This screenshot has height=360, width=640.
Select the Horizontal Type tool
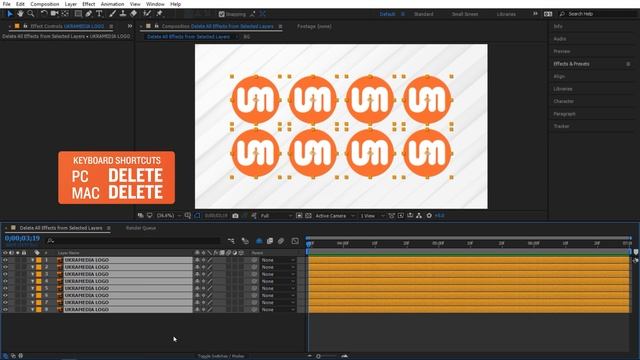click(x=99, y=13)
